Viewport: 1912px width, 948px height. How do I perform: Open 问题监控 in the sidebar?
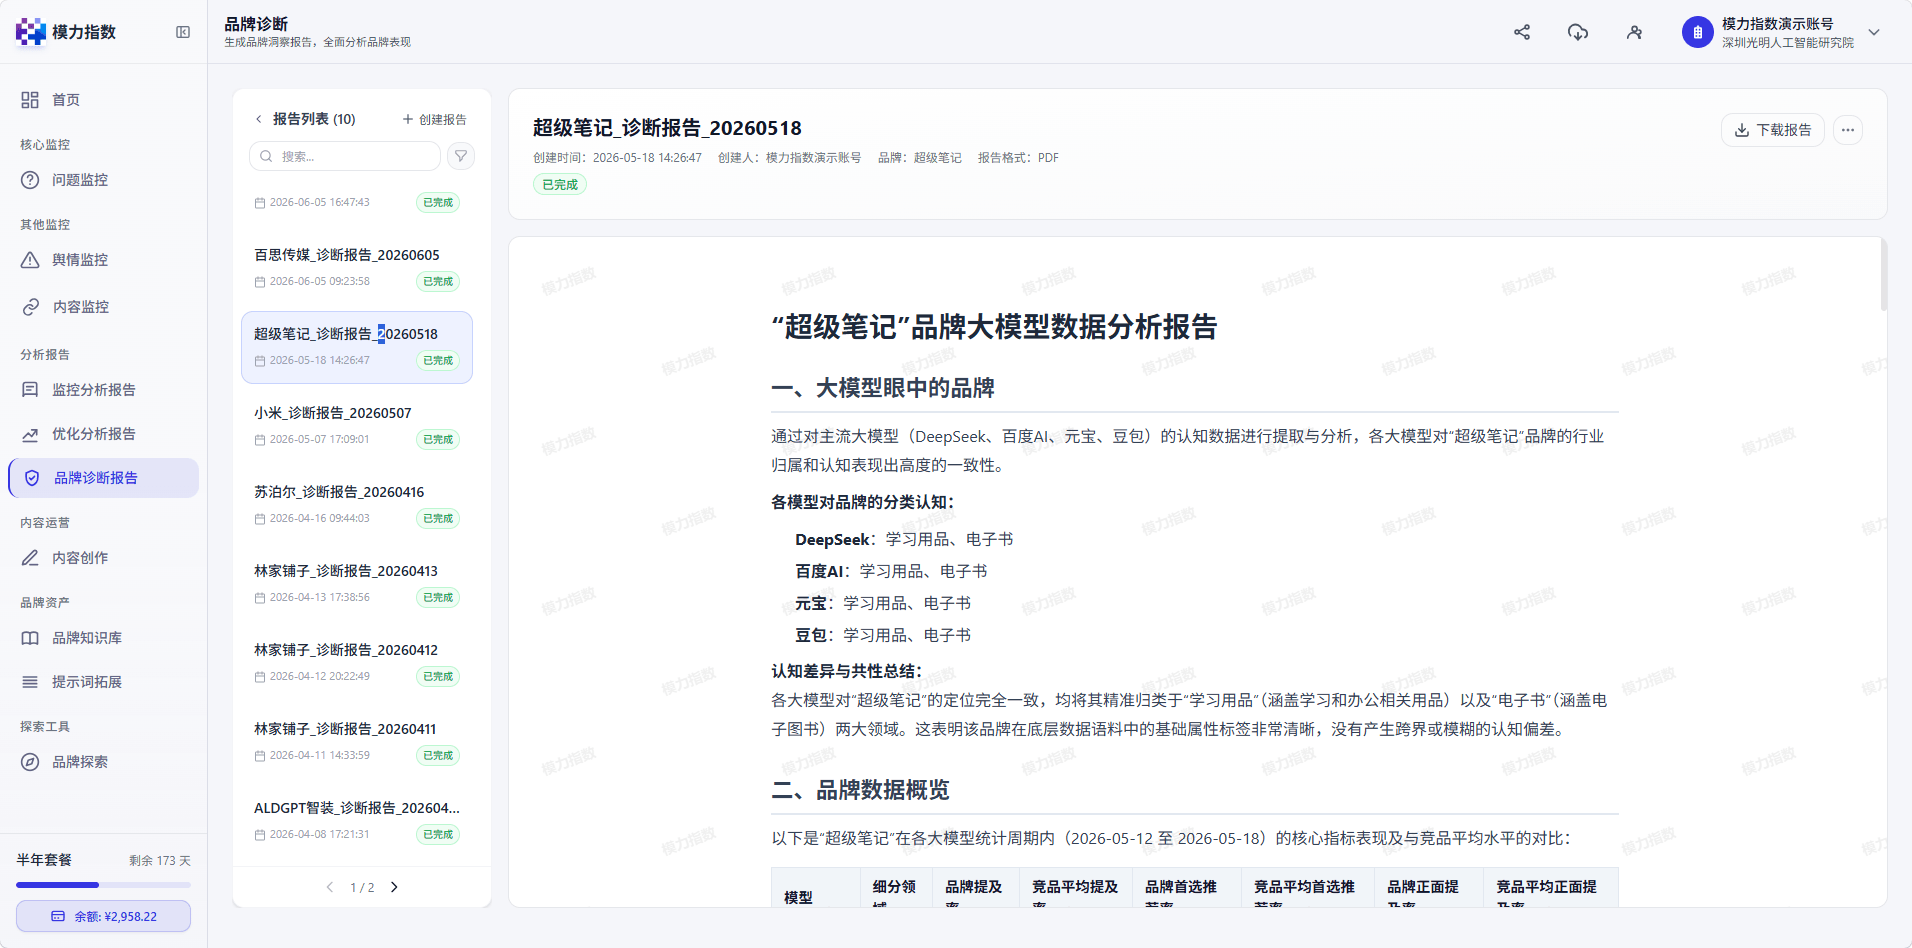click(104, 180)
